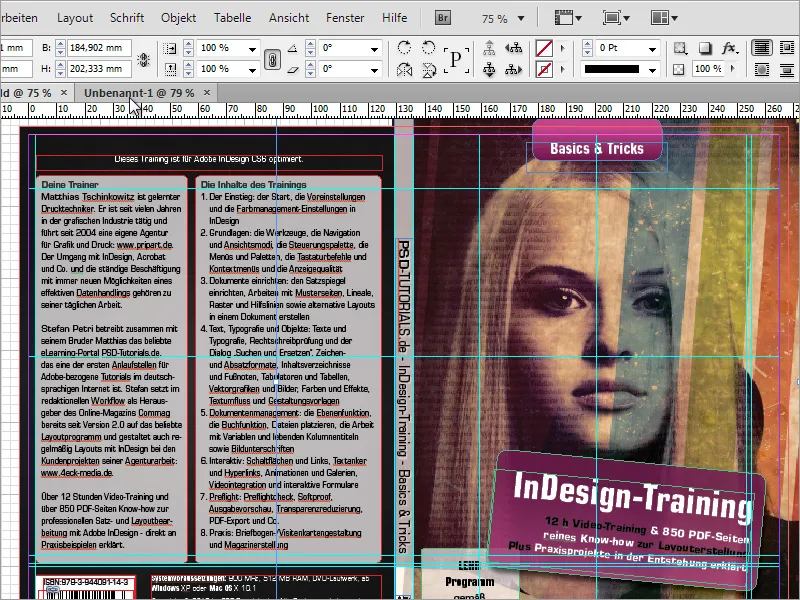Click the stroke color swatch

(x=544, y=69)
